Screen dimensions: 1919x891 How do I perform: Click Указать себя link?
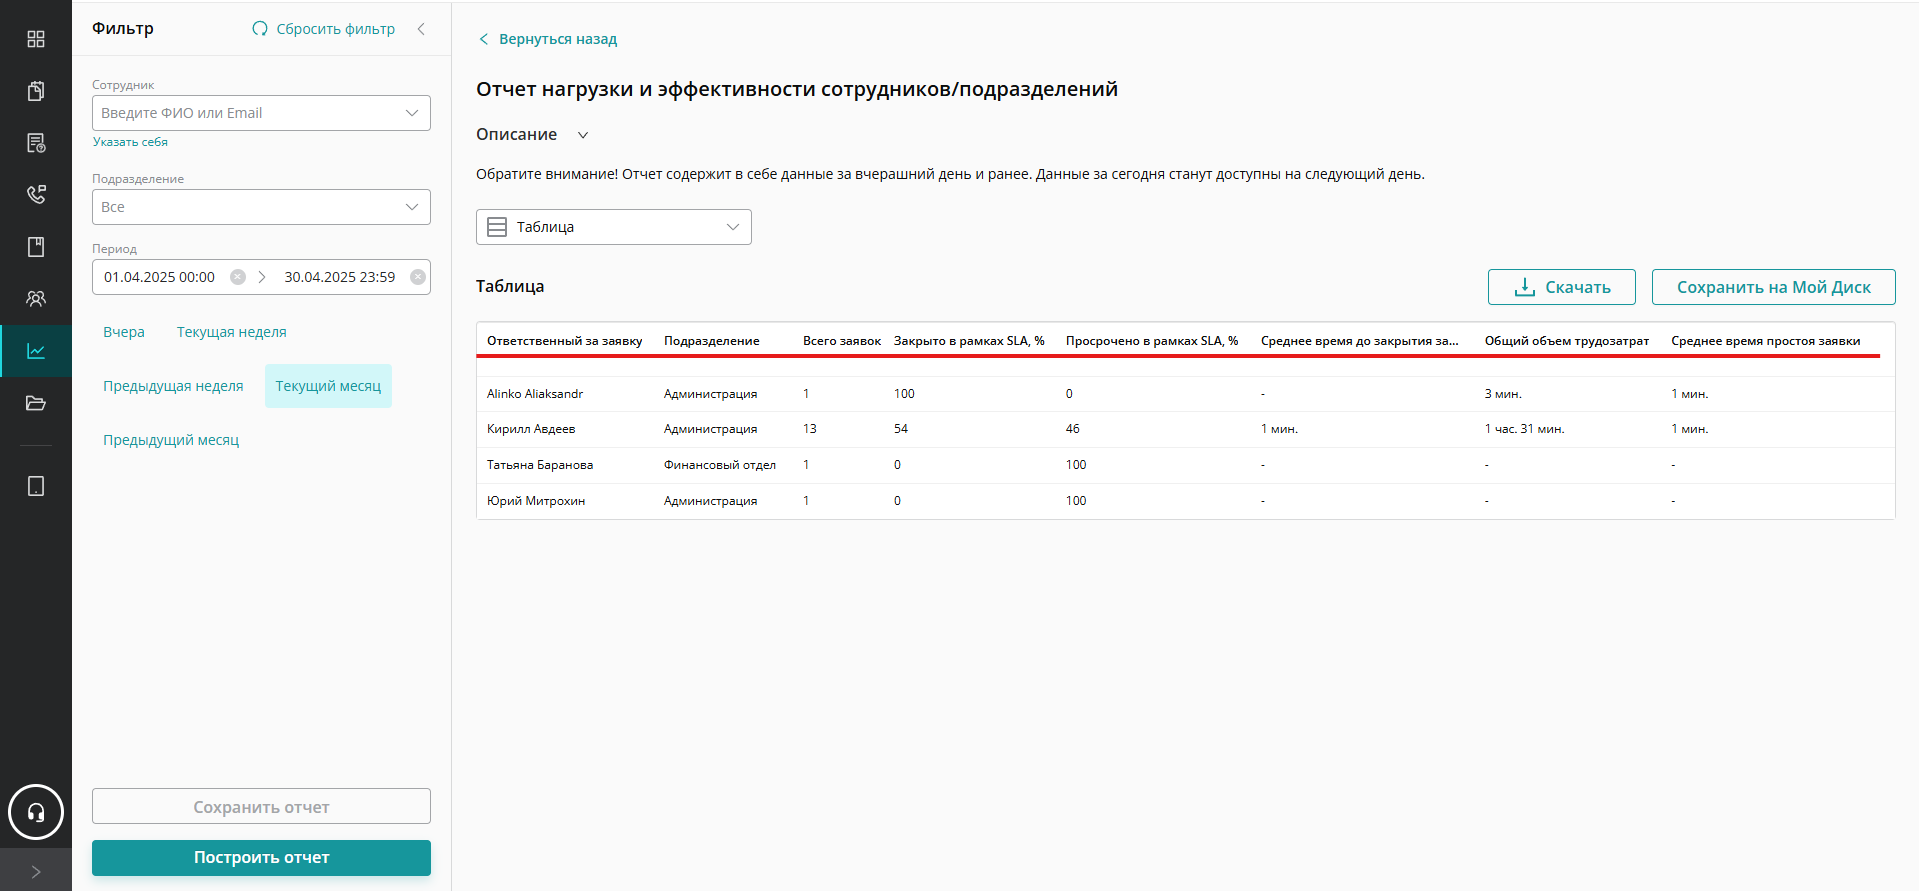point(130,142)
